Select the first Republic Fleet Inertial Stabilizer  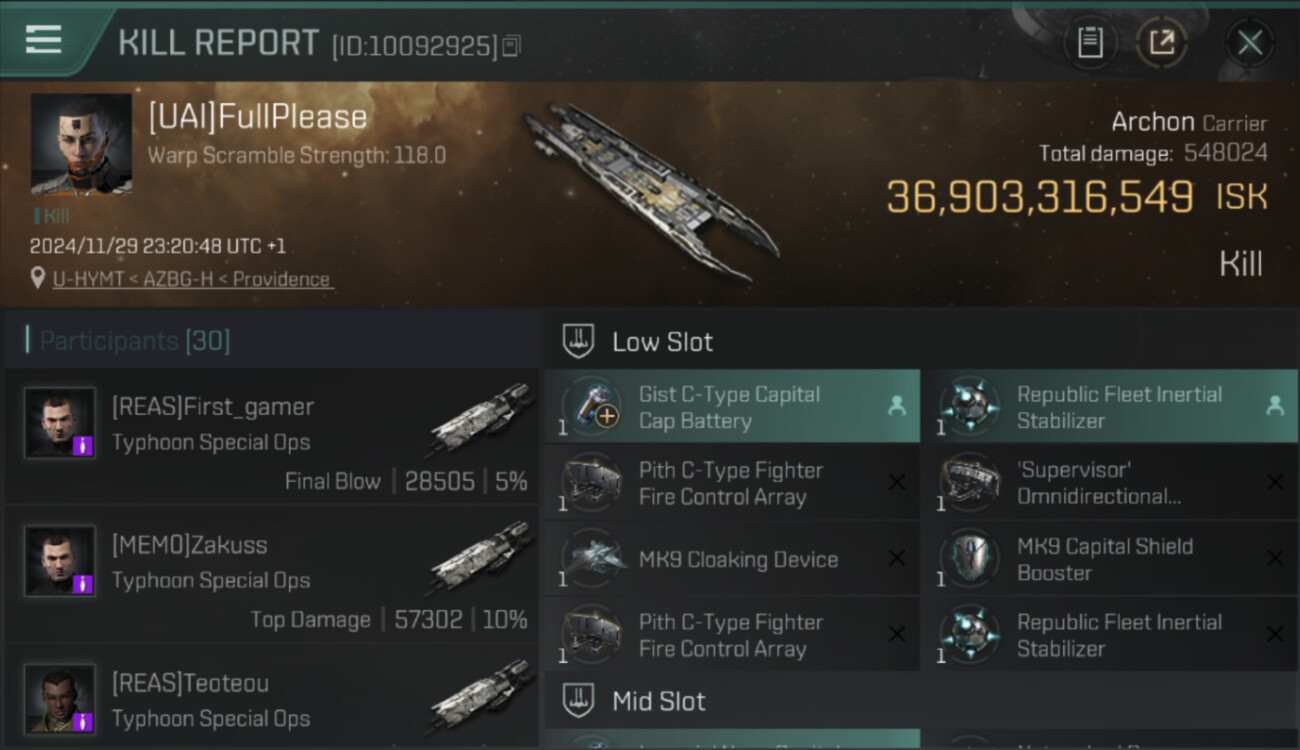(1109, 407)
